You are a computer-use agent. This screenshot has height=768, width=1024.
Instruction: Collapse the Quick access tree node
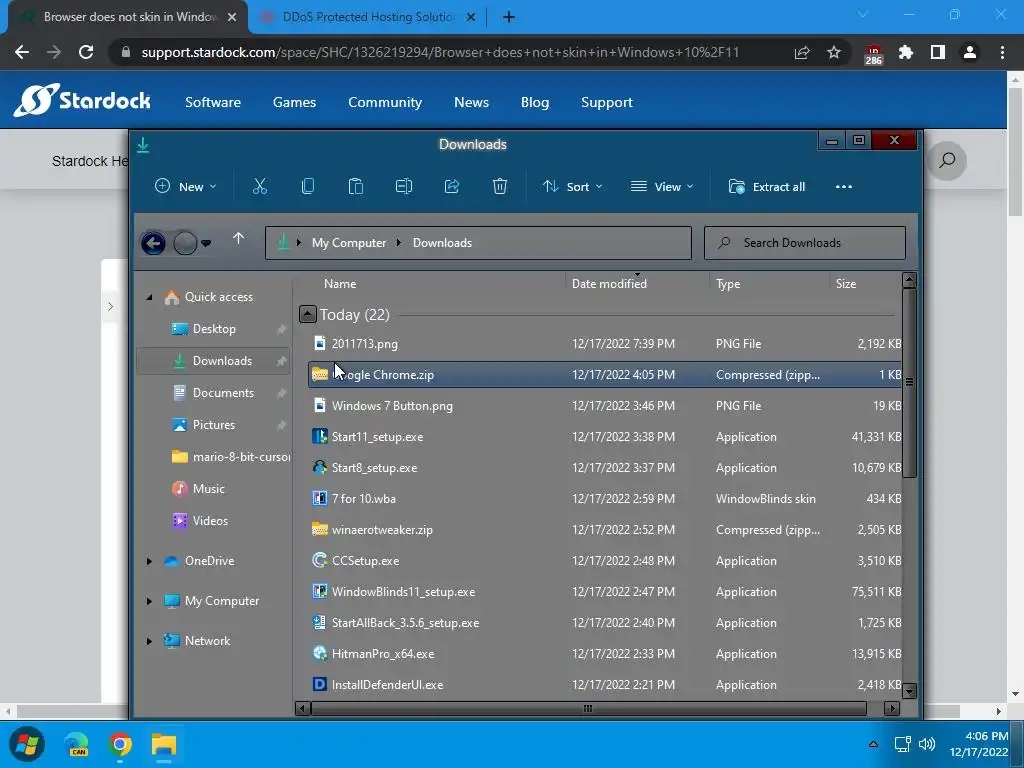[149, 297]
